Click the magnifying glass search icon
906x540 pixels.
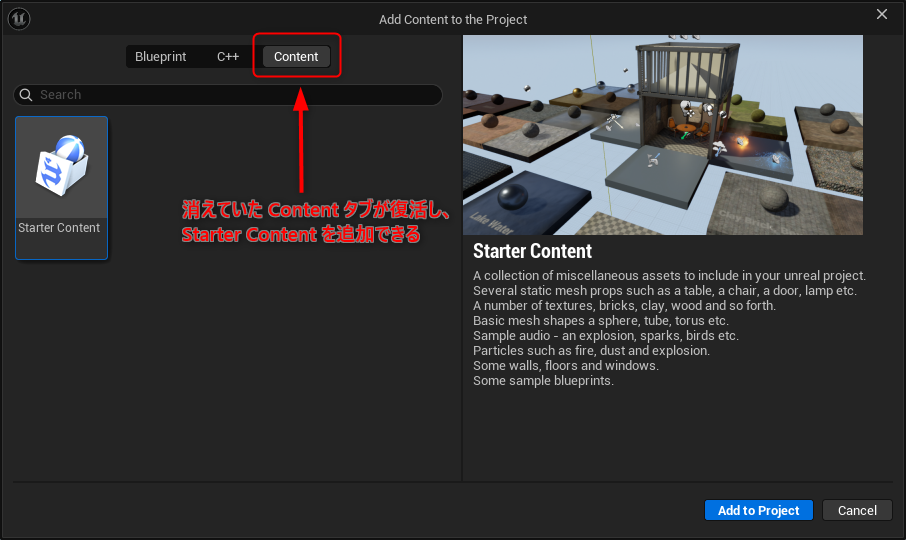(26, 95)
